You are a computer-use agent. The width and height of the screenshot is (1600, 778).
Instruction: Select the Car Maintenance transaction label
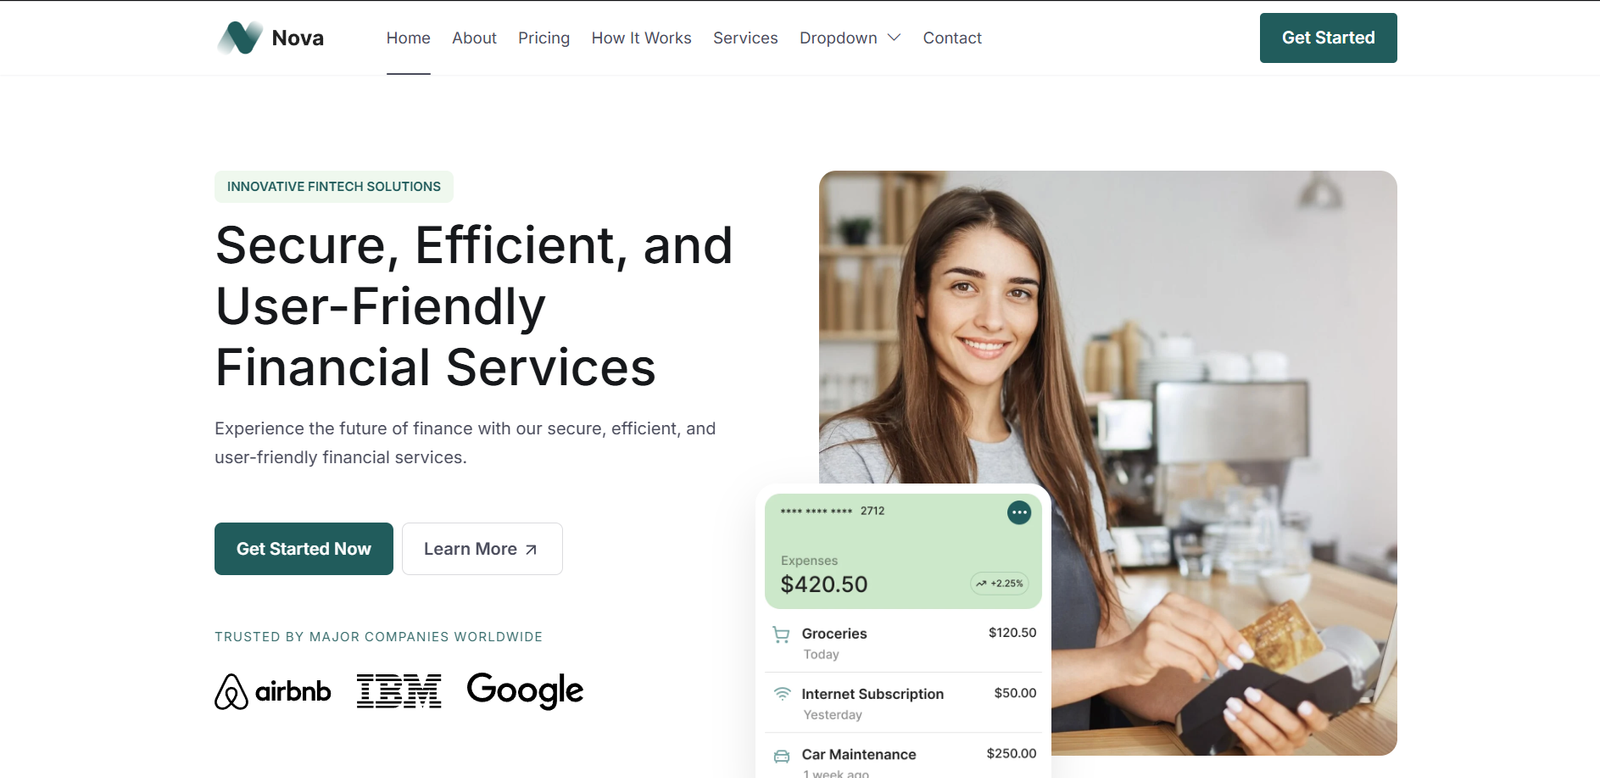coord(859,755)
